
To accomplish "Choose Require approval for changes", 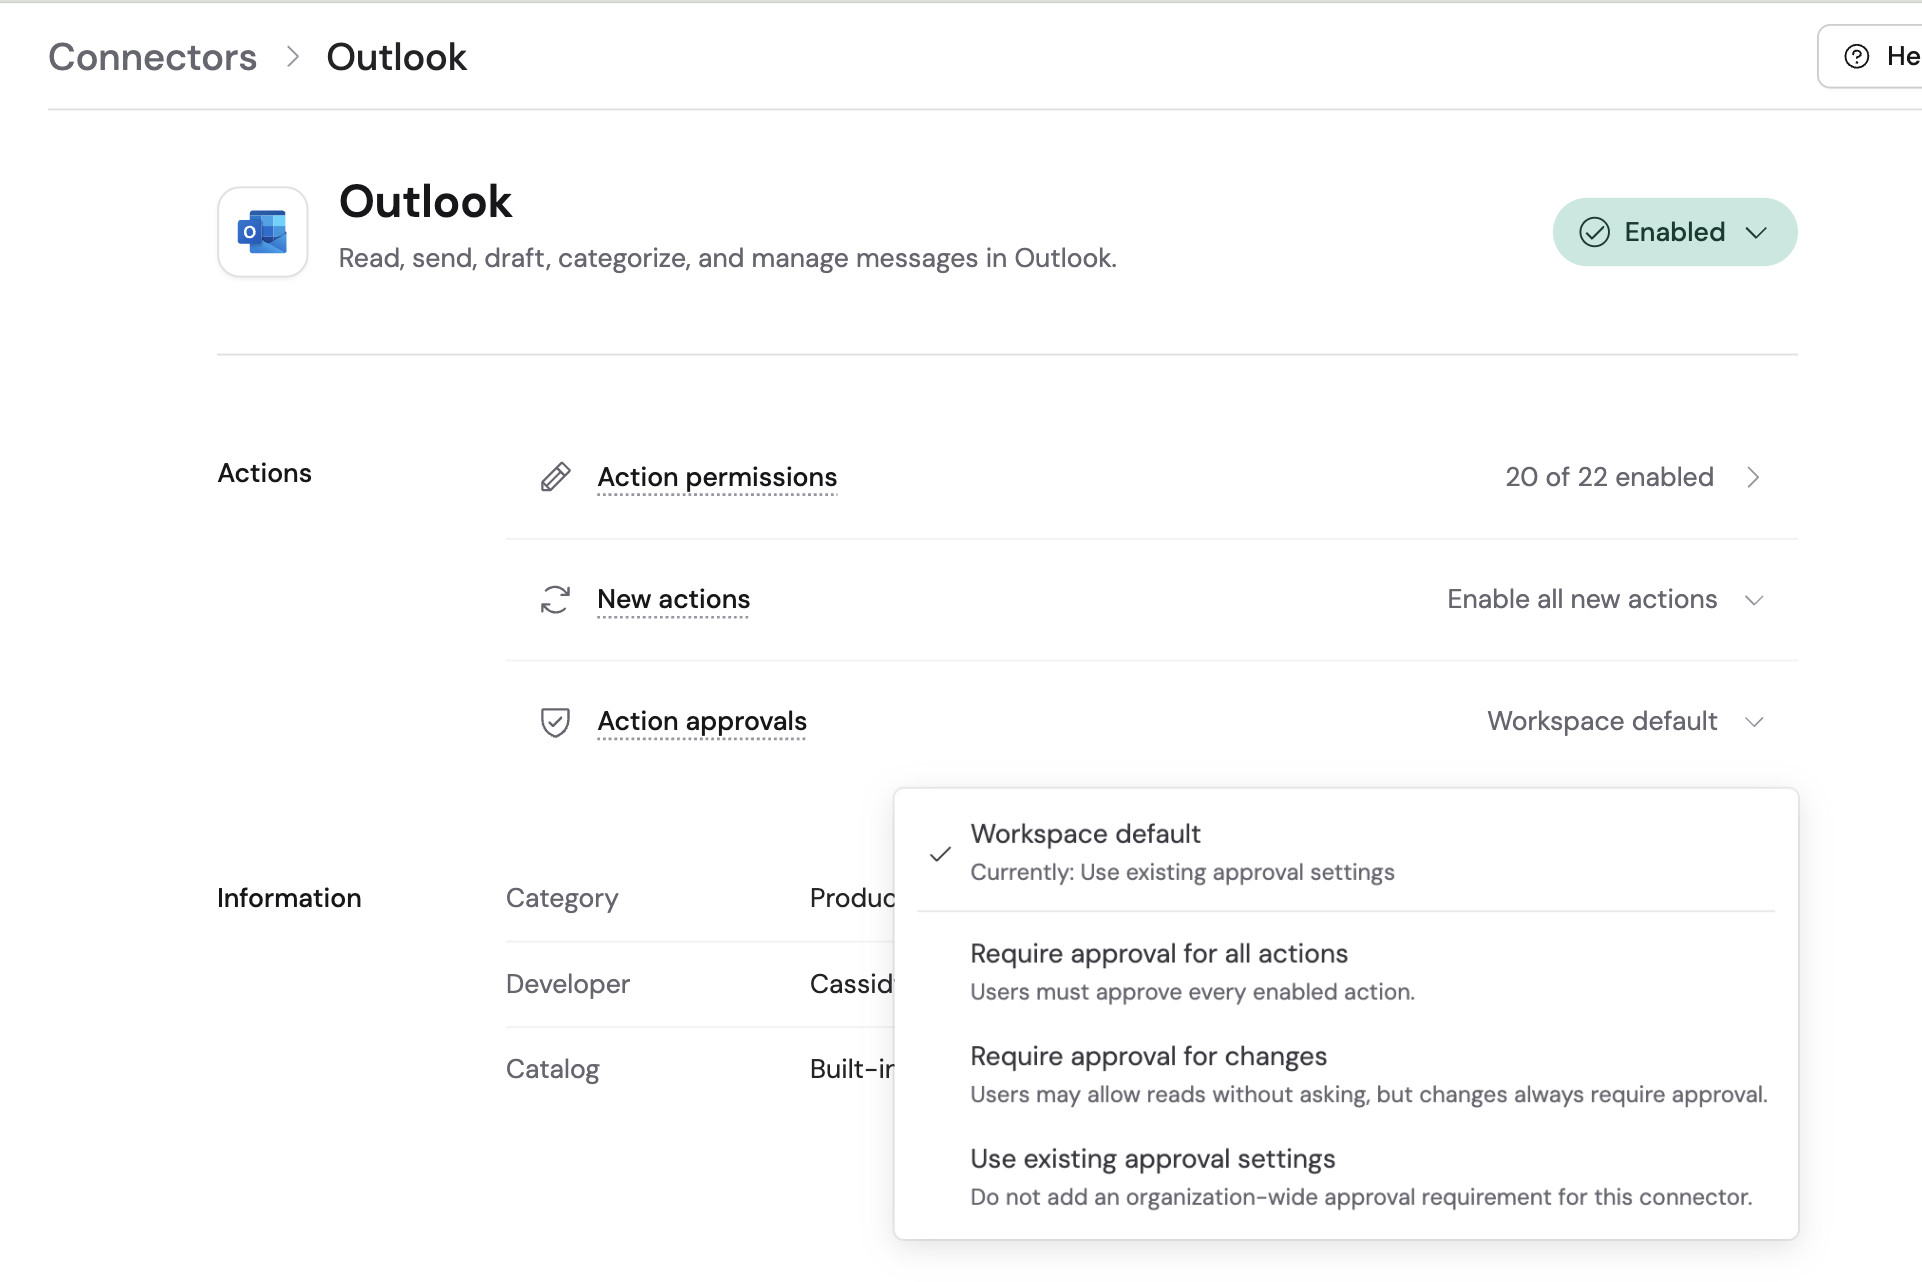I will (1346, 1074).
